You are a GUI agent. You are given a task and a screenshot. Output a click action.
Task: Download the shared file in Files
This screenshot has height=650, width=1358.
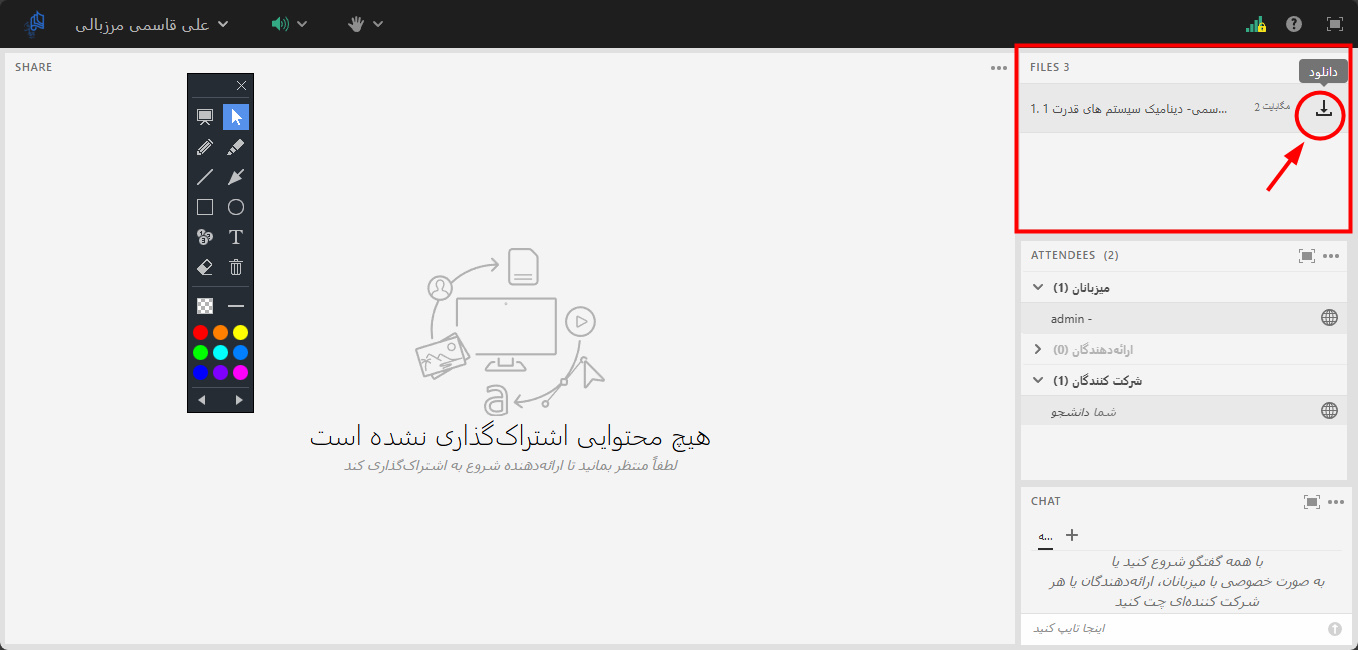point(1323,109)
